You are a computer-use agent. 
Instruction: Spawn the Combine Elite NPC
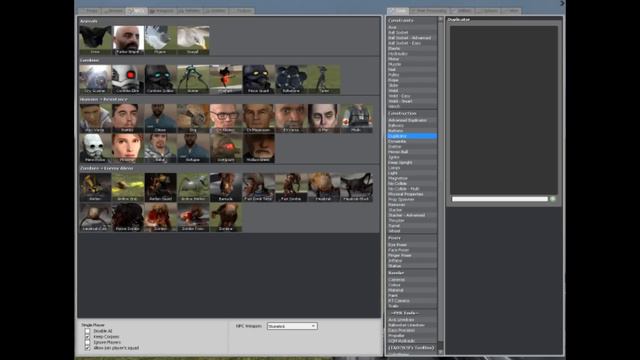[x=128, y=79]
